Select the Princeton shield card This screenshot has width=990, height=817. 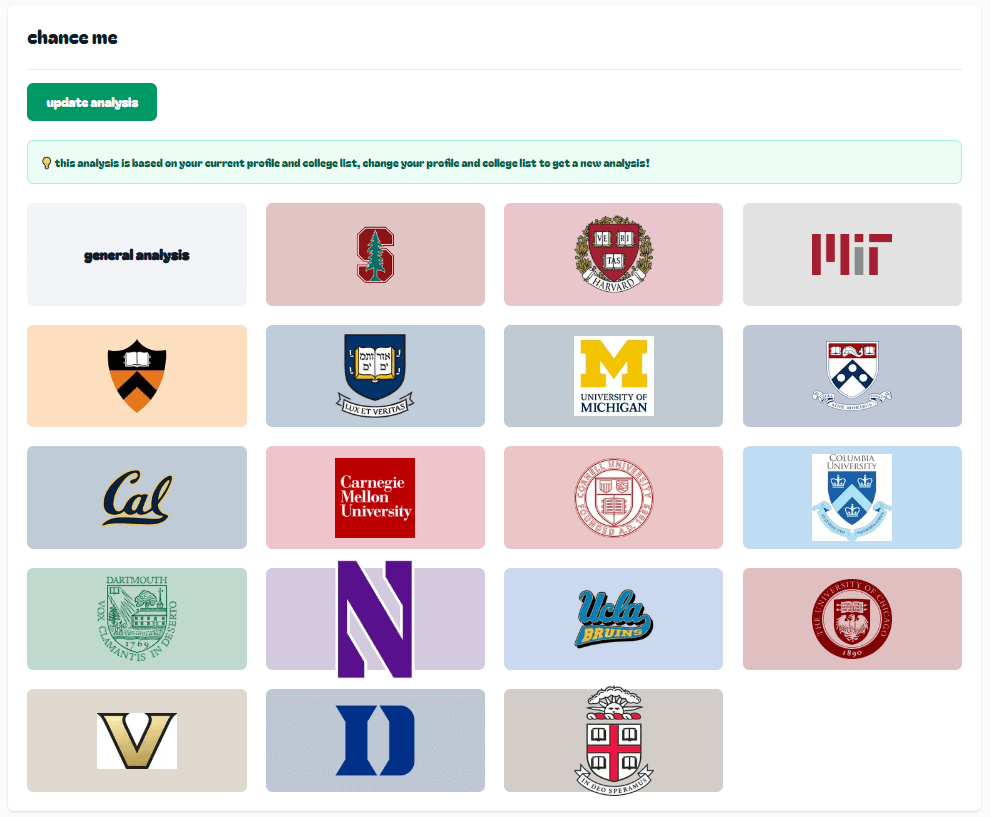coord(137,376)
